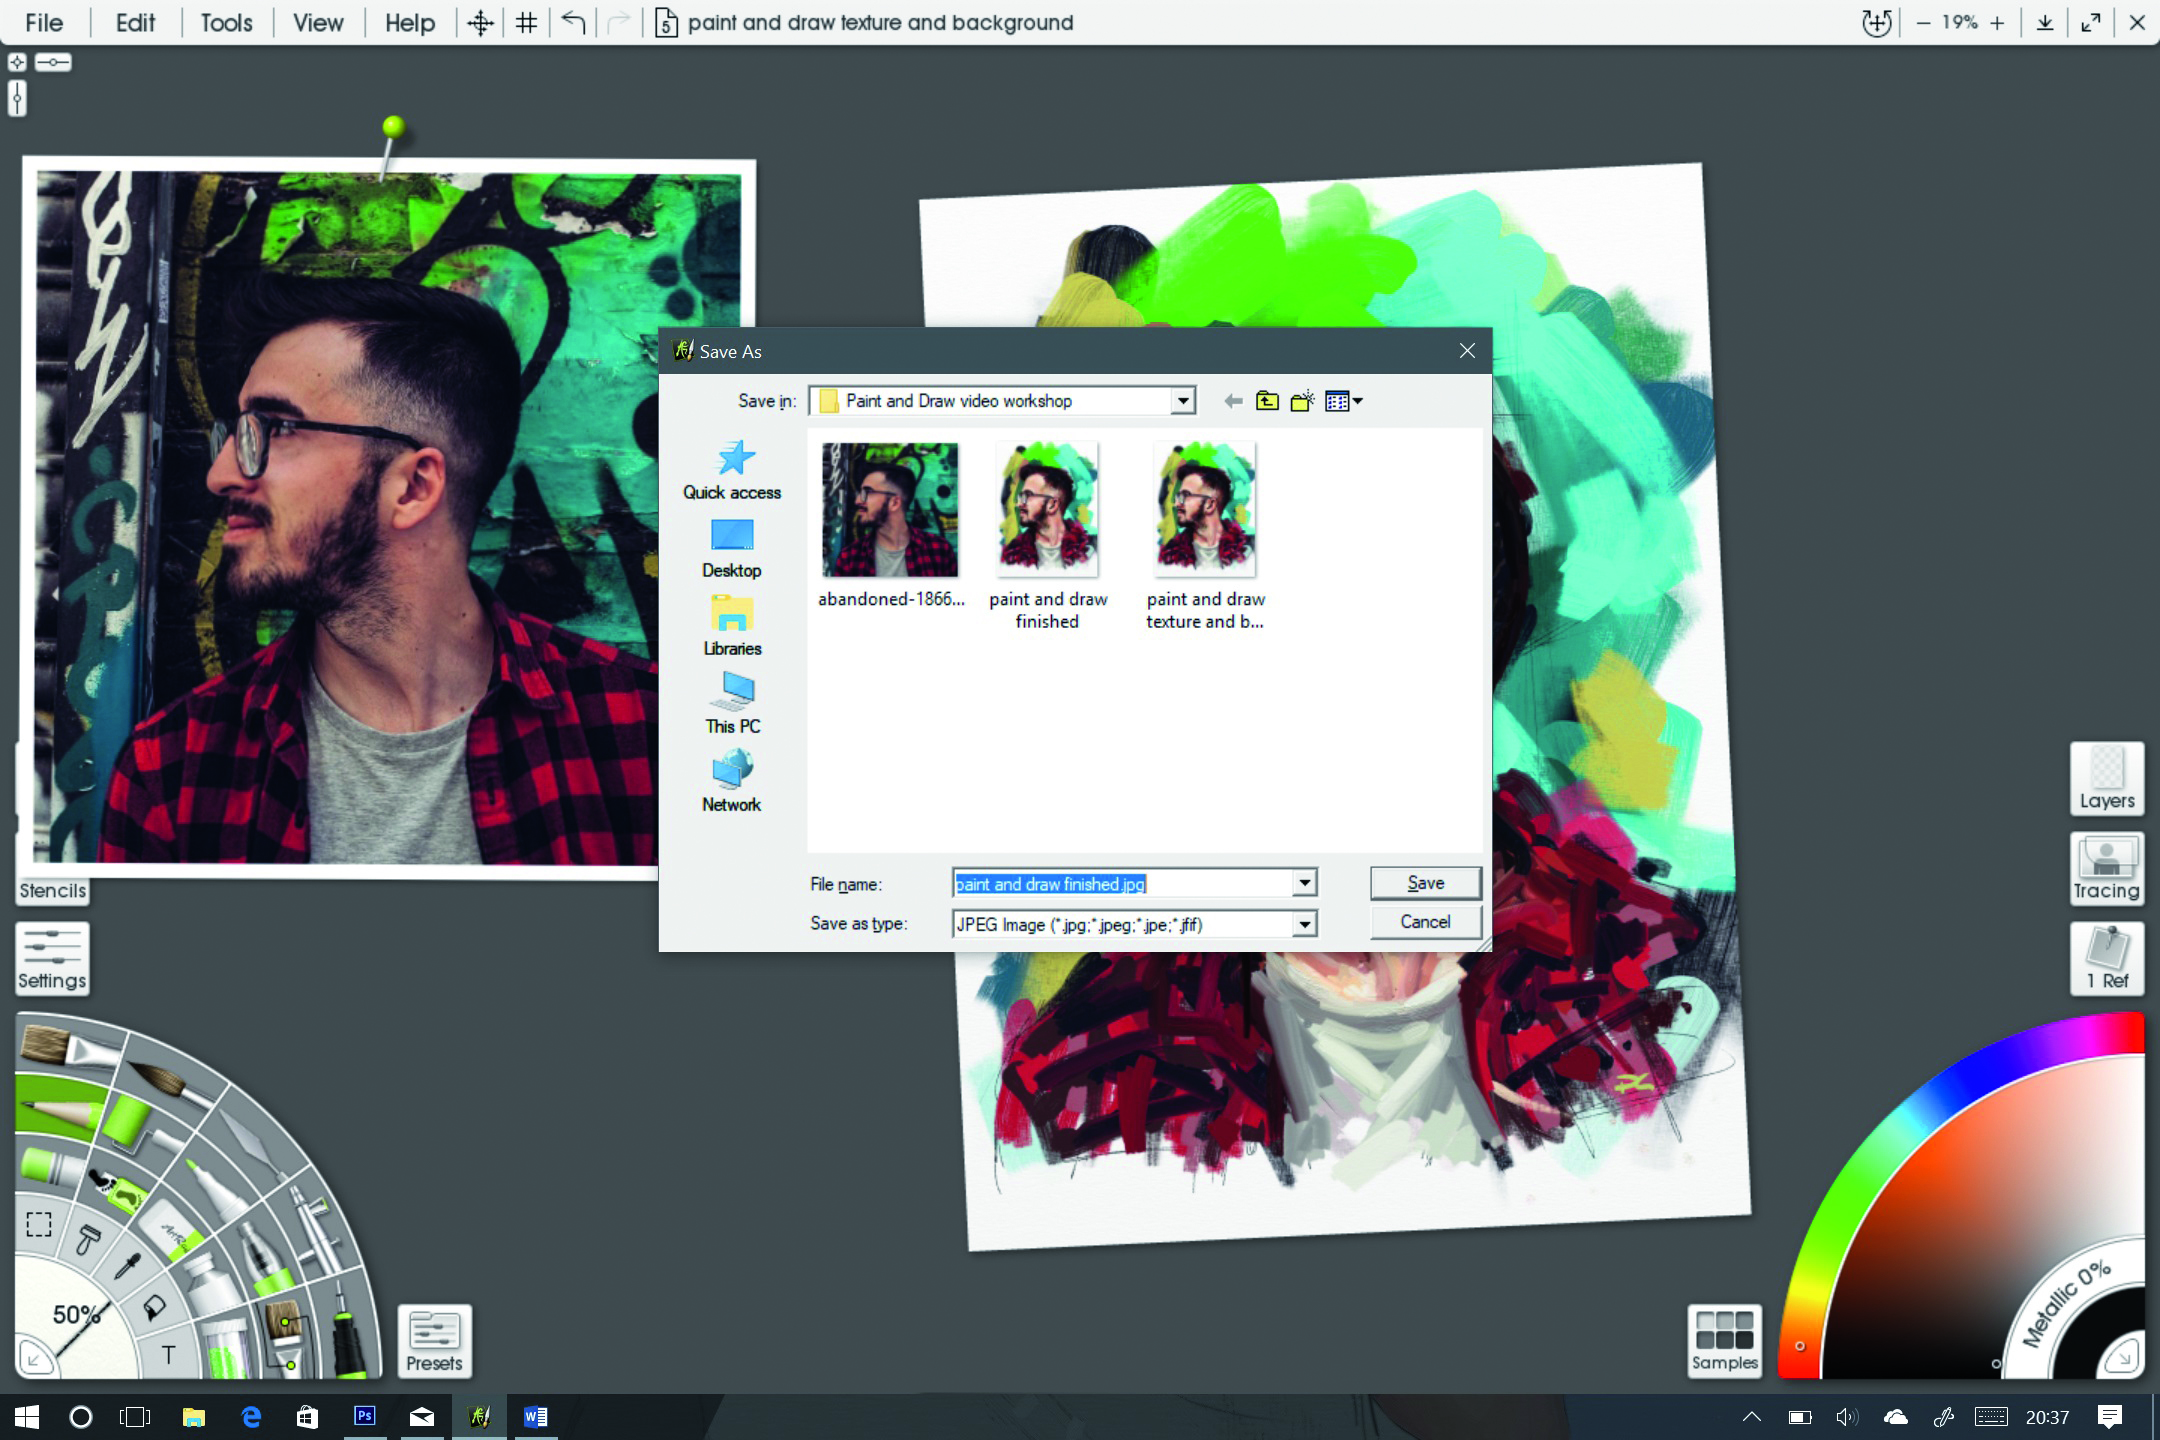Toggle the 1 Ref references panel
Viewport: 2160px width, 1440px height.
[2106, 958]
